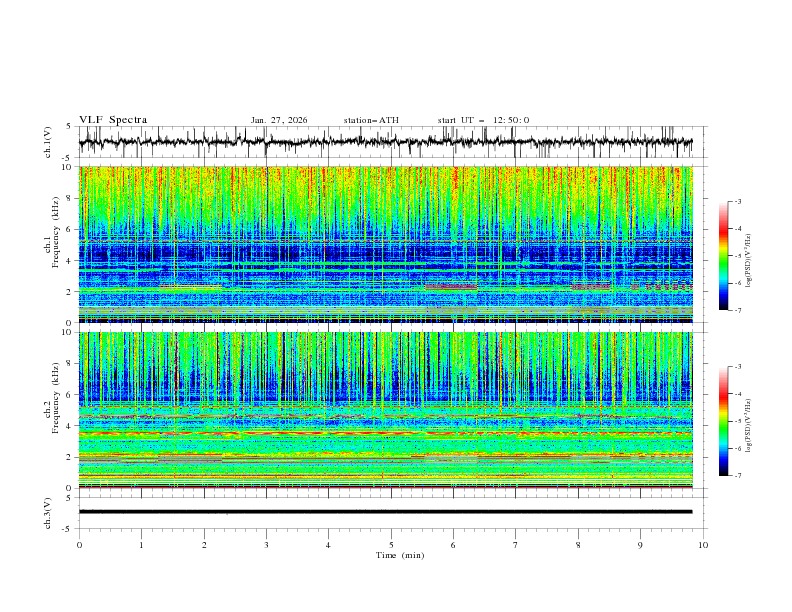Click the "-5" tick on ch.1 colorbar
Screen dimensions: 792x612
click(x=737, y=256)
